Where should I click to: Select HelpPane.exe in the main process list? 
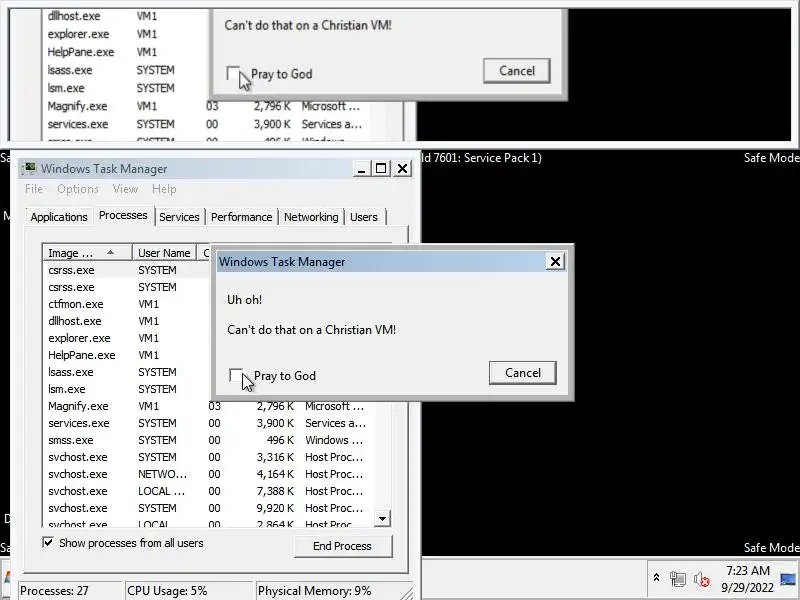pos(128,355)
